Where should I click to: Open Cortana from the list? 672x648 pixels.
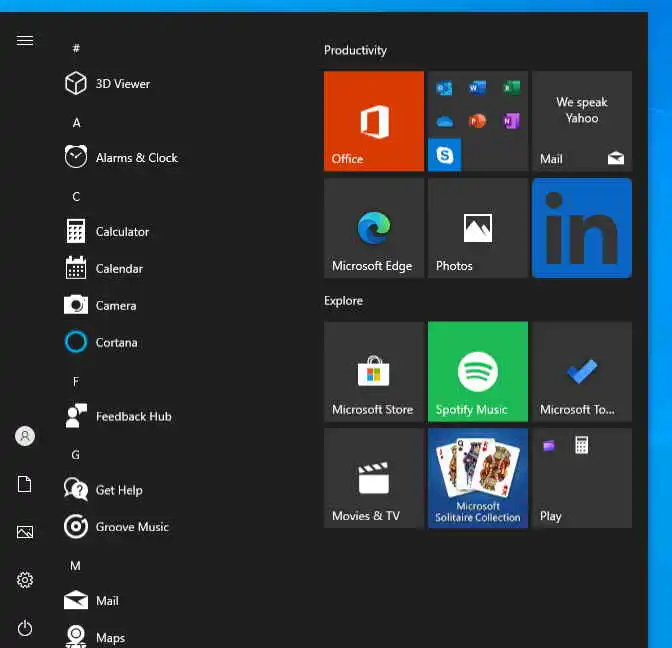point(101,342)
